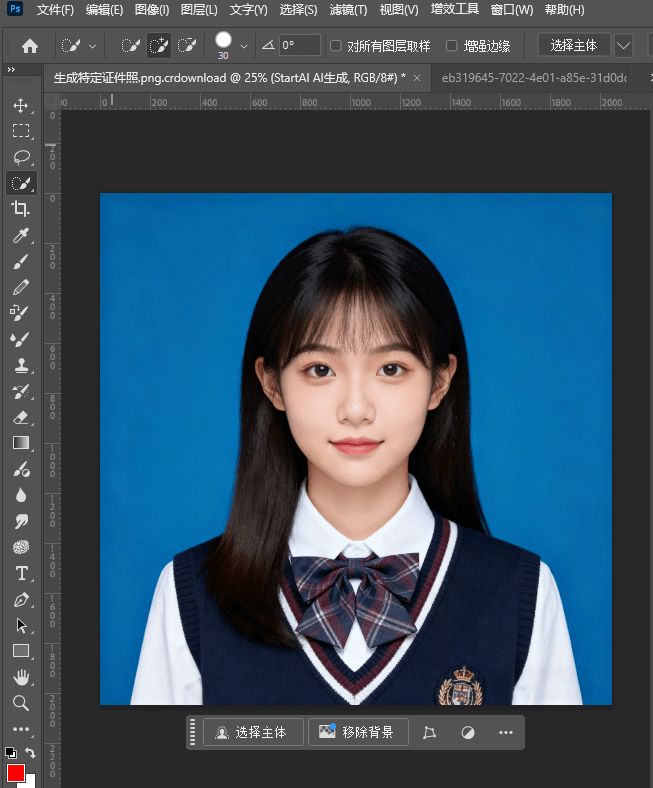
Task: Click the red foreground color swatch
Action: click(x=15, y=773)
